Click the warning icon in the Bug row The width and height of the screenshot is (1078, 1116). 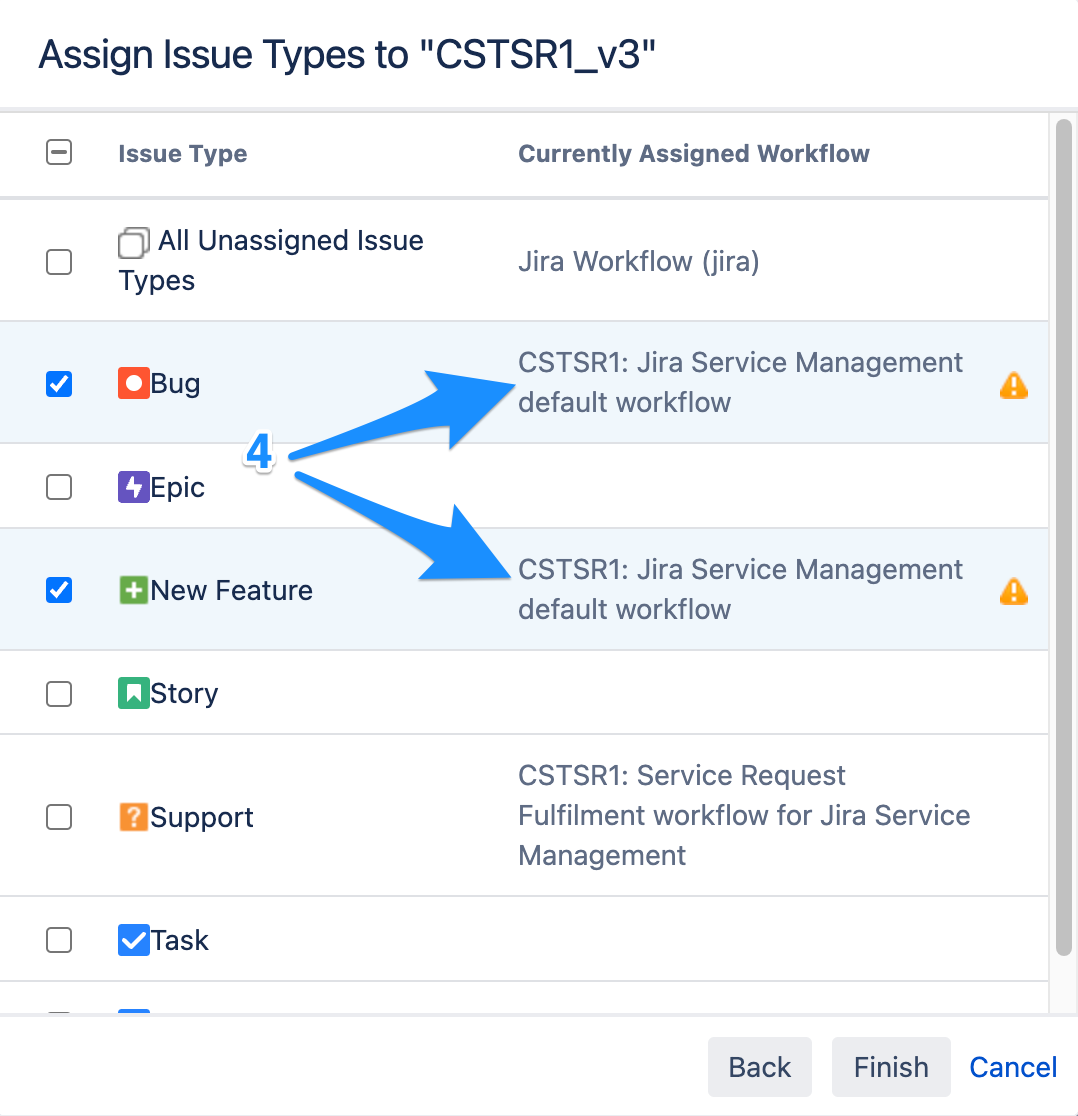click(x=1014, y=385)
